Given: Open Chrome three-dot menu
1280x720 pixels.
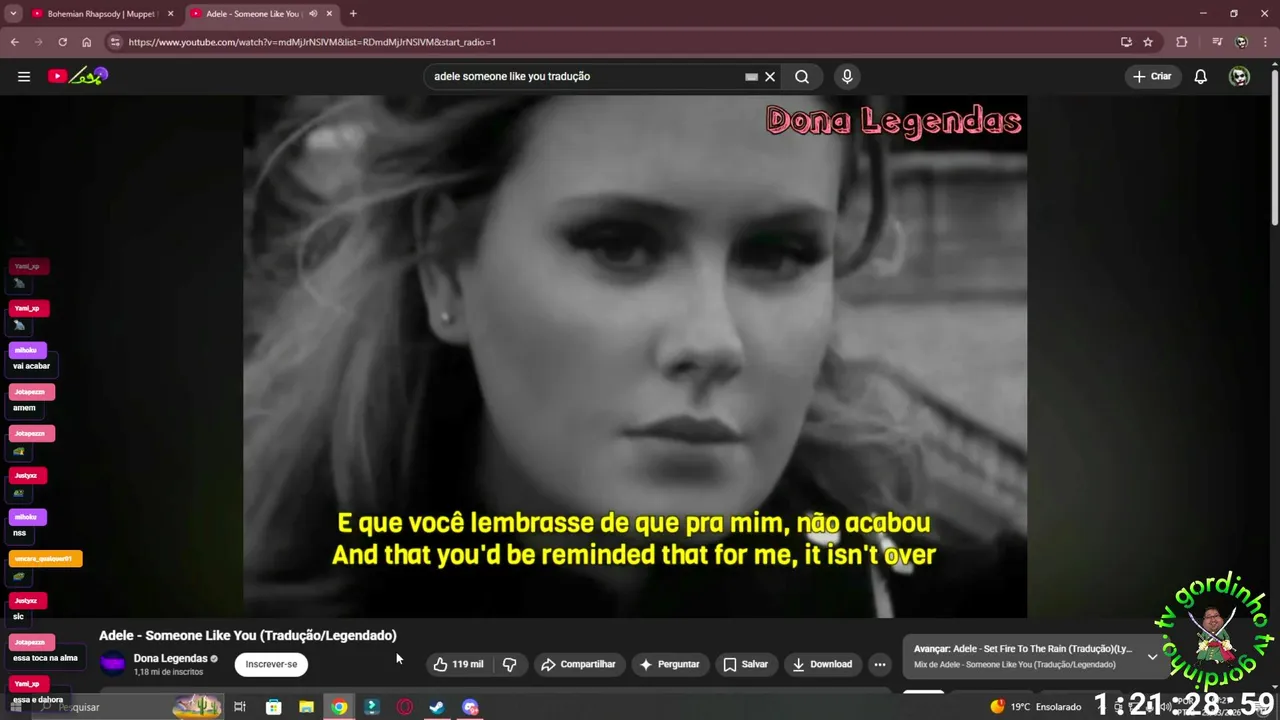Looking at the screenshot, I should pos(1266,42).
